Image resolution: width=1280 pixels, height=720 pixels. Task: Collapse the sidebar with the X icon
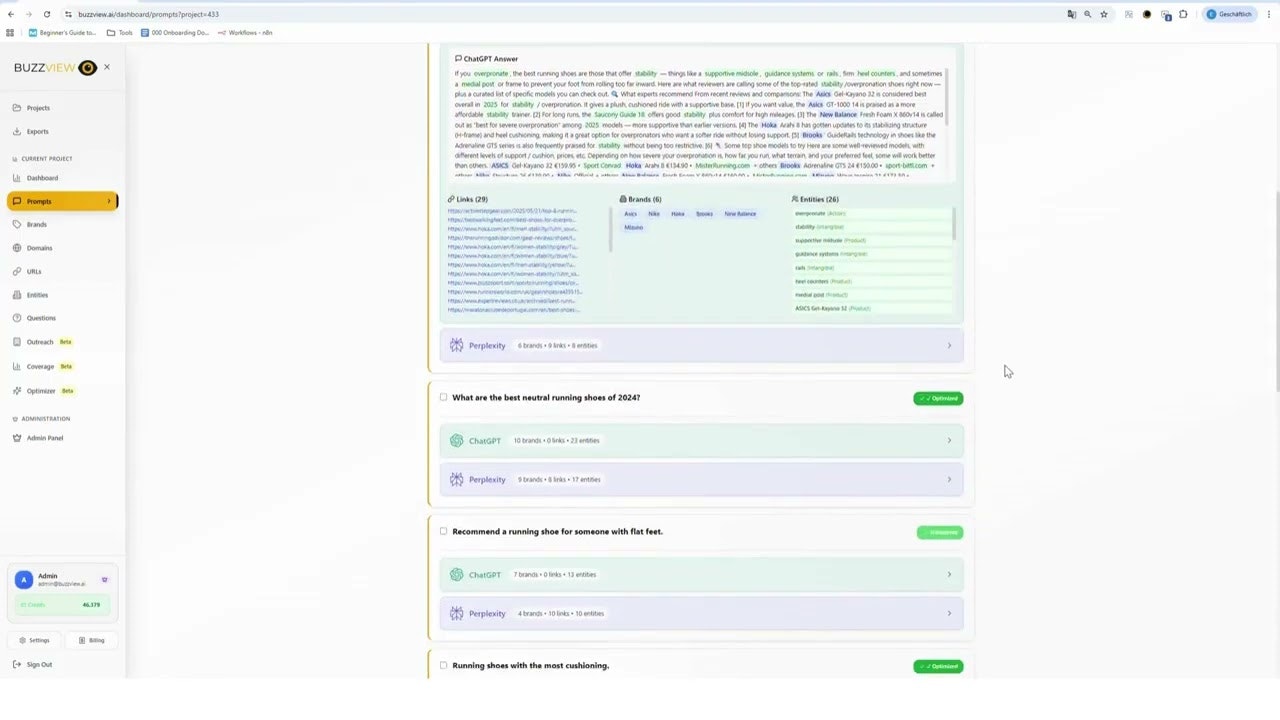[x=107, y=67]
